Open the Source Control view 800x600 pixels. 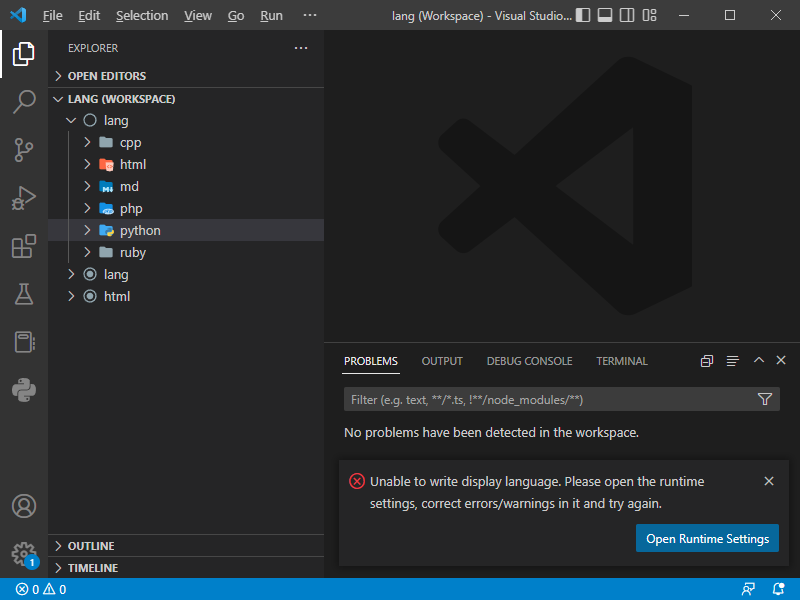pos(24,150)
